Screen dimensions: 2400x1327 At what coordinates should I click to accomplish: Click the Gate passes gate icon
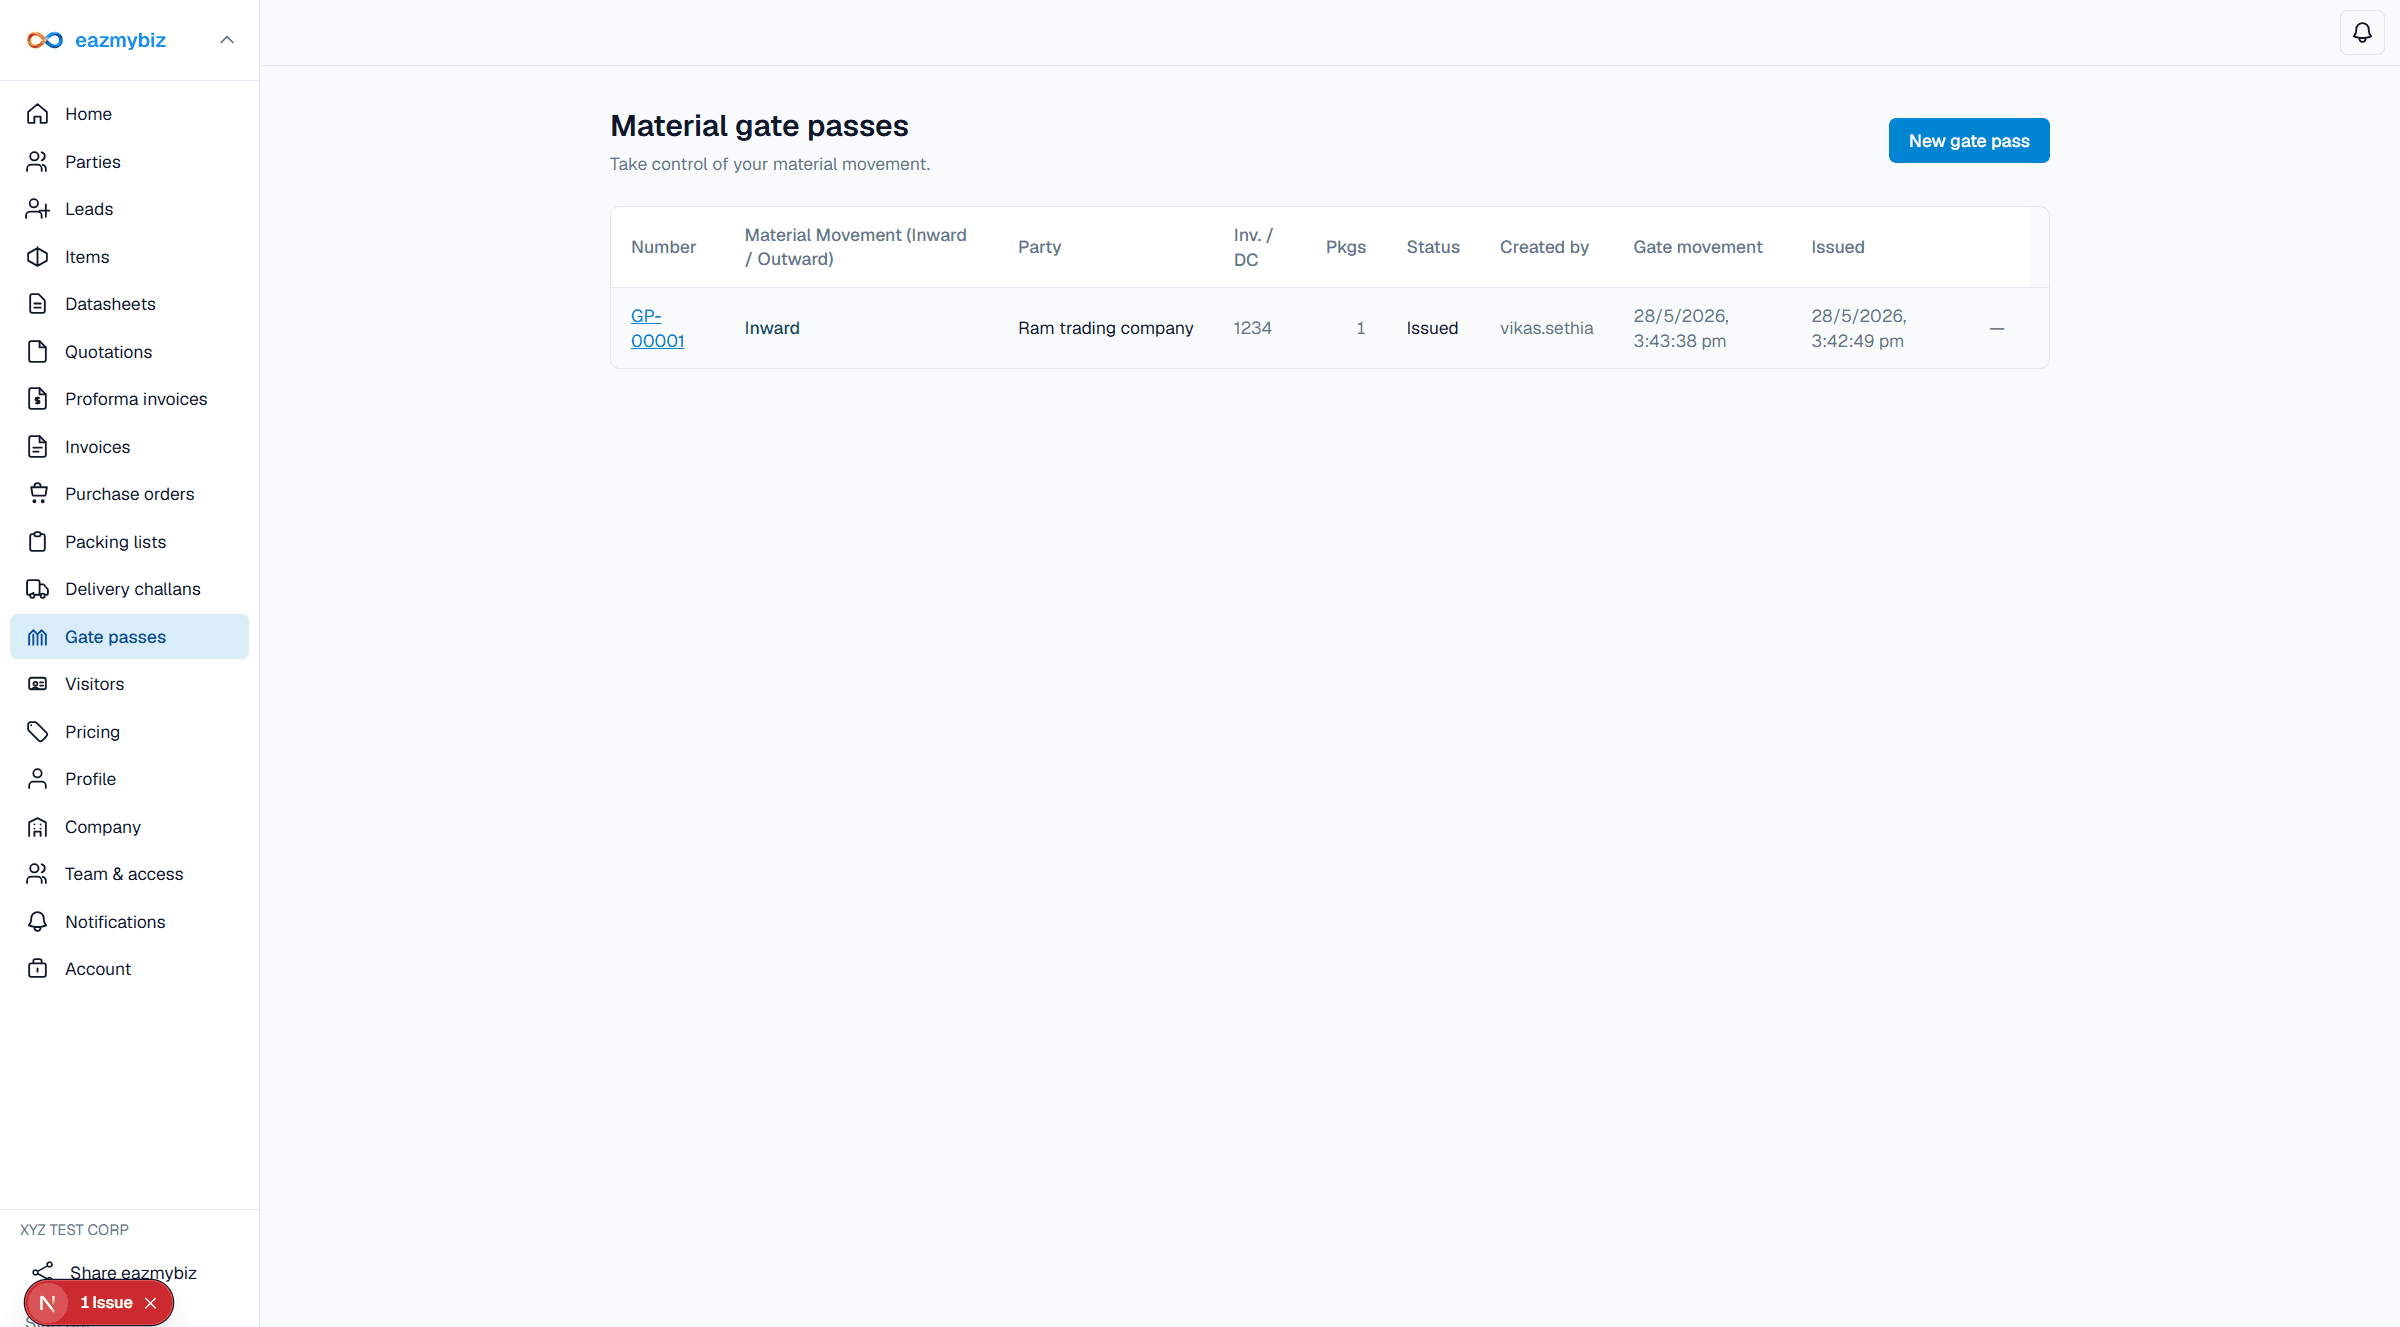[x=38, y=637]
